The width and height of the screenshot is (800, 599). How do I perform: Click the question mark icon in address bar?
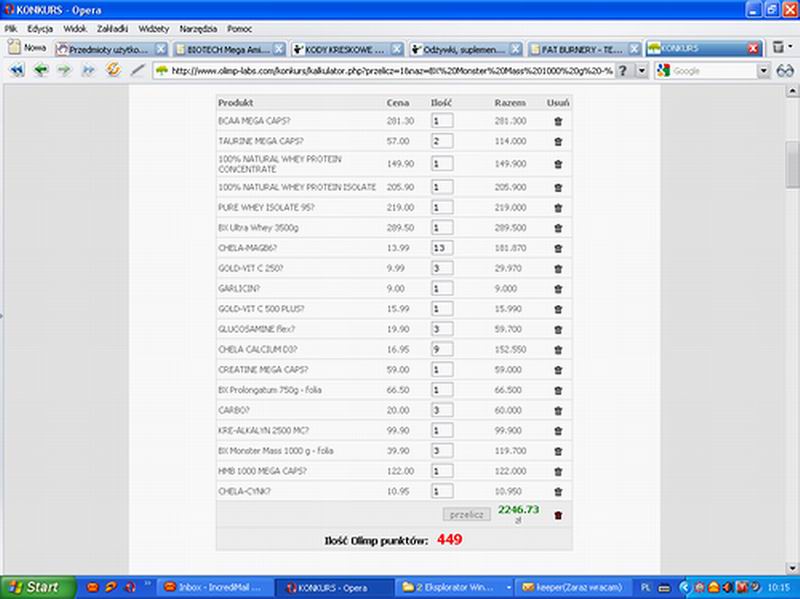point(623,71)
